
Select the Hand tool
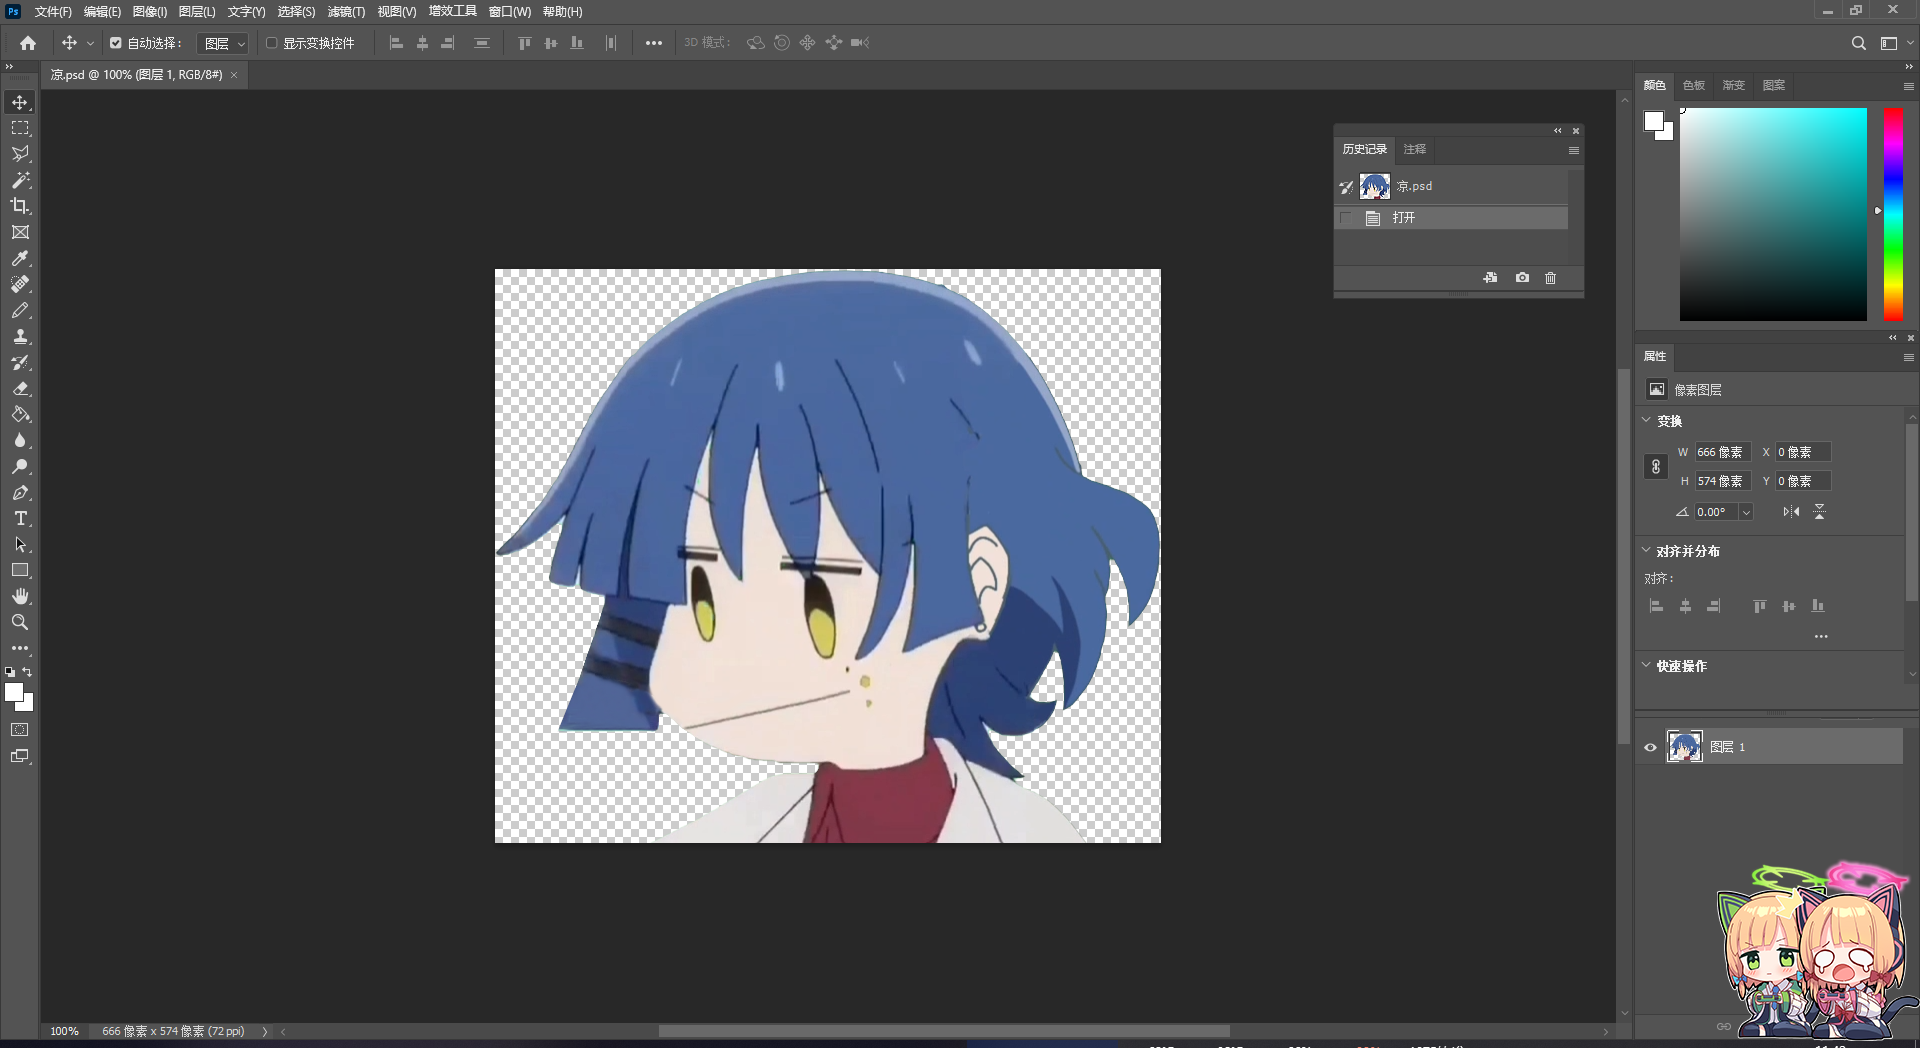[x=20, y=596]
